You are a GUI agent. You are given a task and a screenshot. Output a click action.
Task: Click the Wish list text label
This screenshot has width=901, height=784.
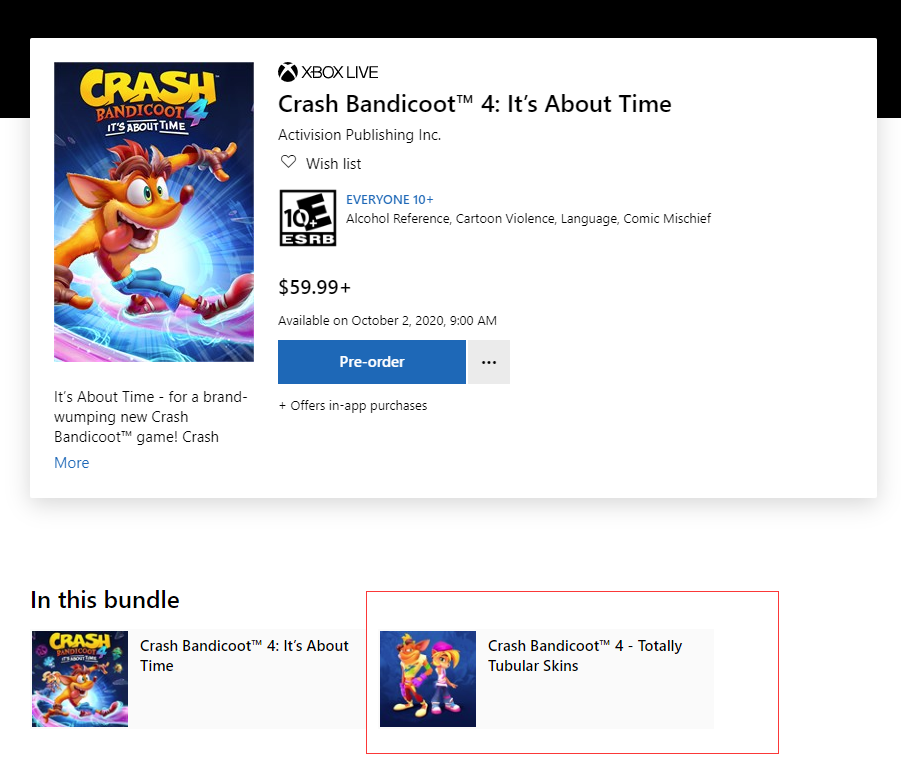click(334, 164)
